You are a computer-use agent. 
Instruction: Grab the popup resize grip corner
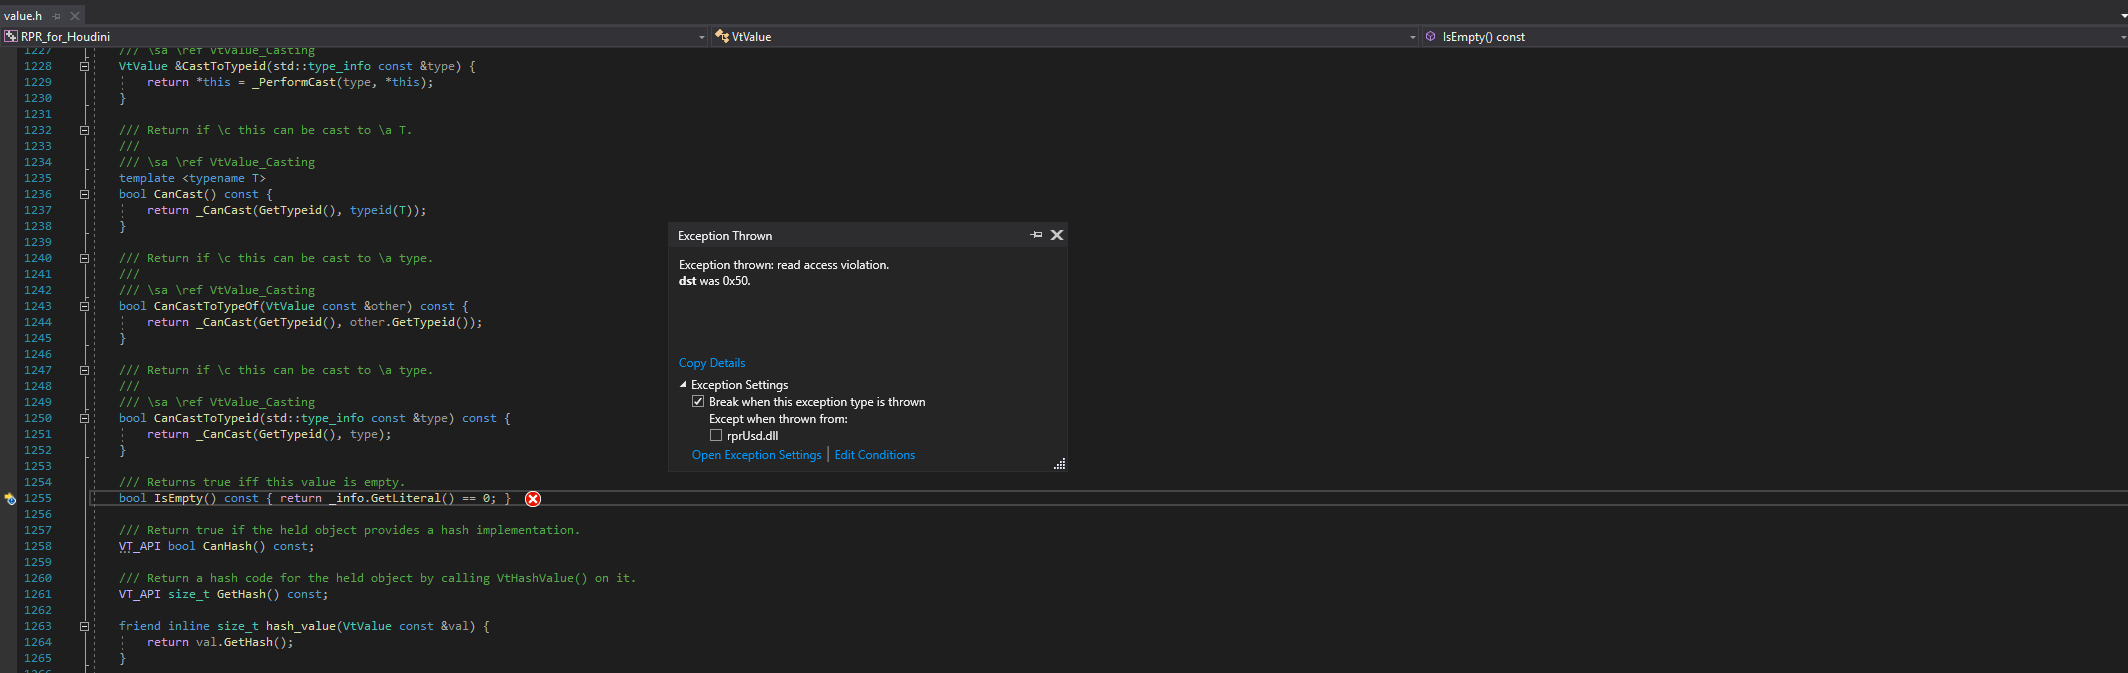[x=1060, y=464]
